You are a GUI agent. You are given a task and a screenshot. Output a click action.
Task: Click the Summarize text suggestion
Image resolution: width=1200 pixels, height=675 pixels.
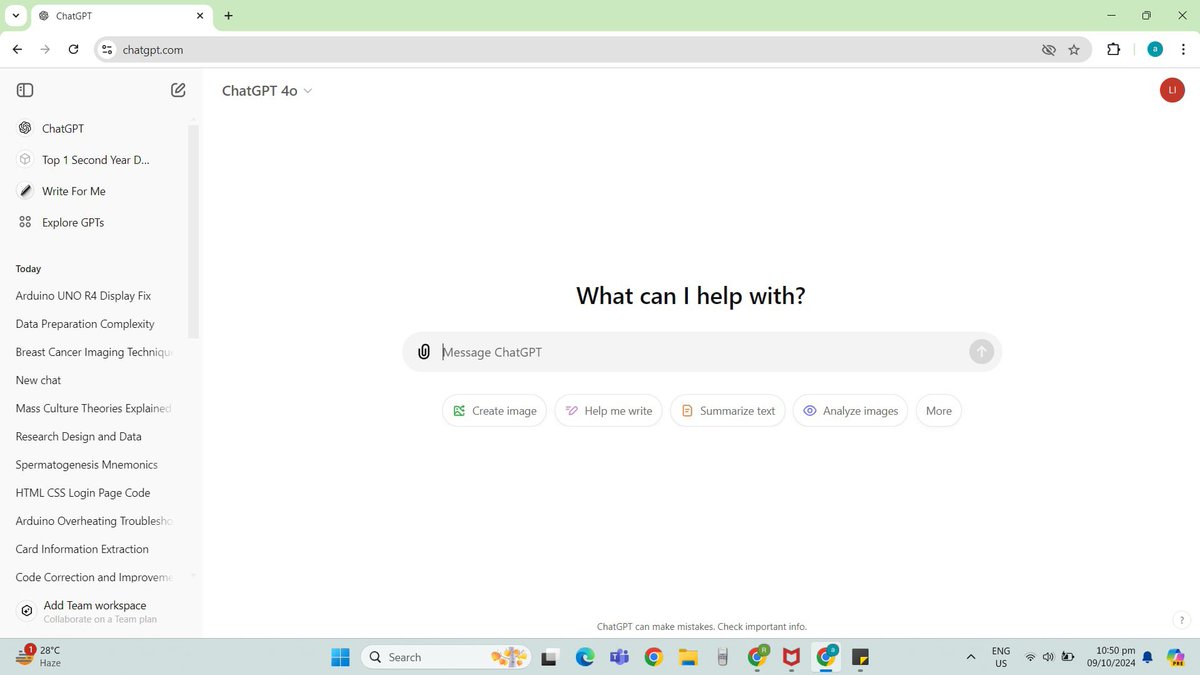727,411
